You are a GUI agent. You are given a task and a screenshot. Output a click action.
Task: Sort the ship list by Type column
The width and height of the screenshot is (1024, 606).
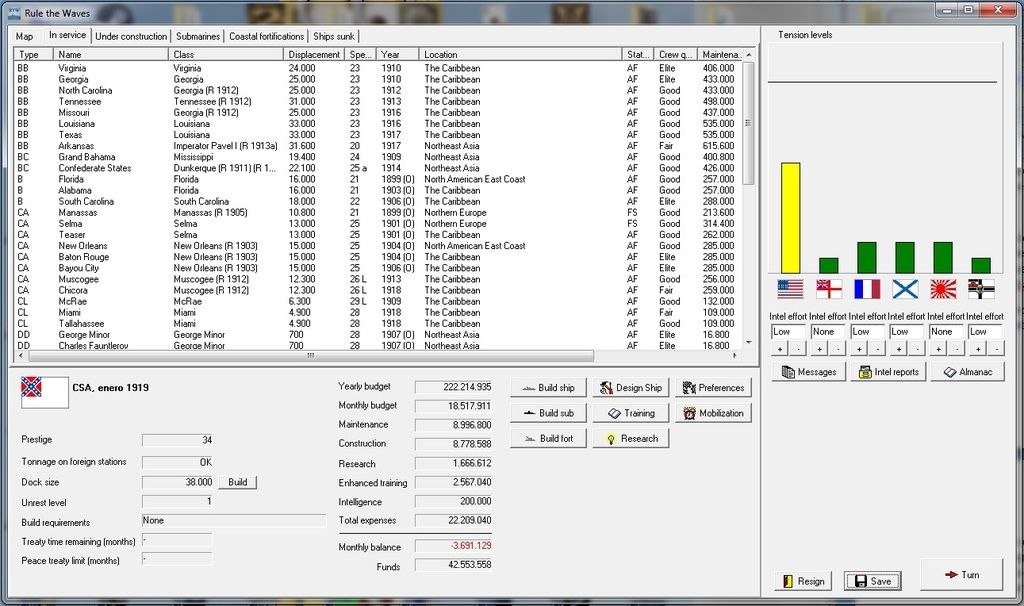(33, 55)
